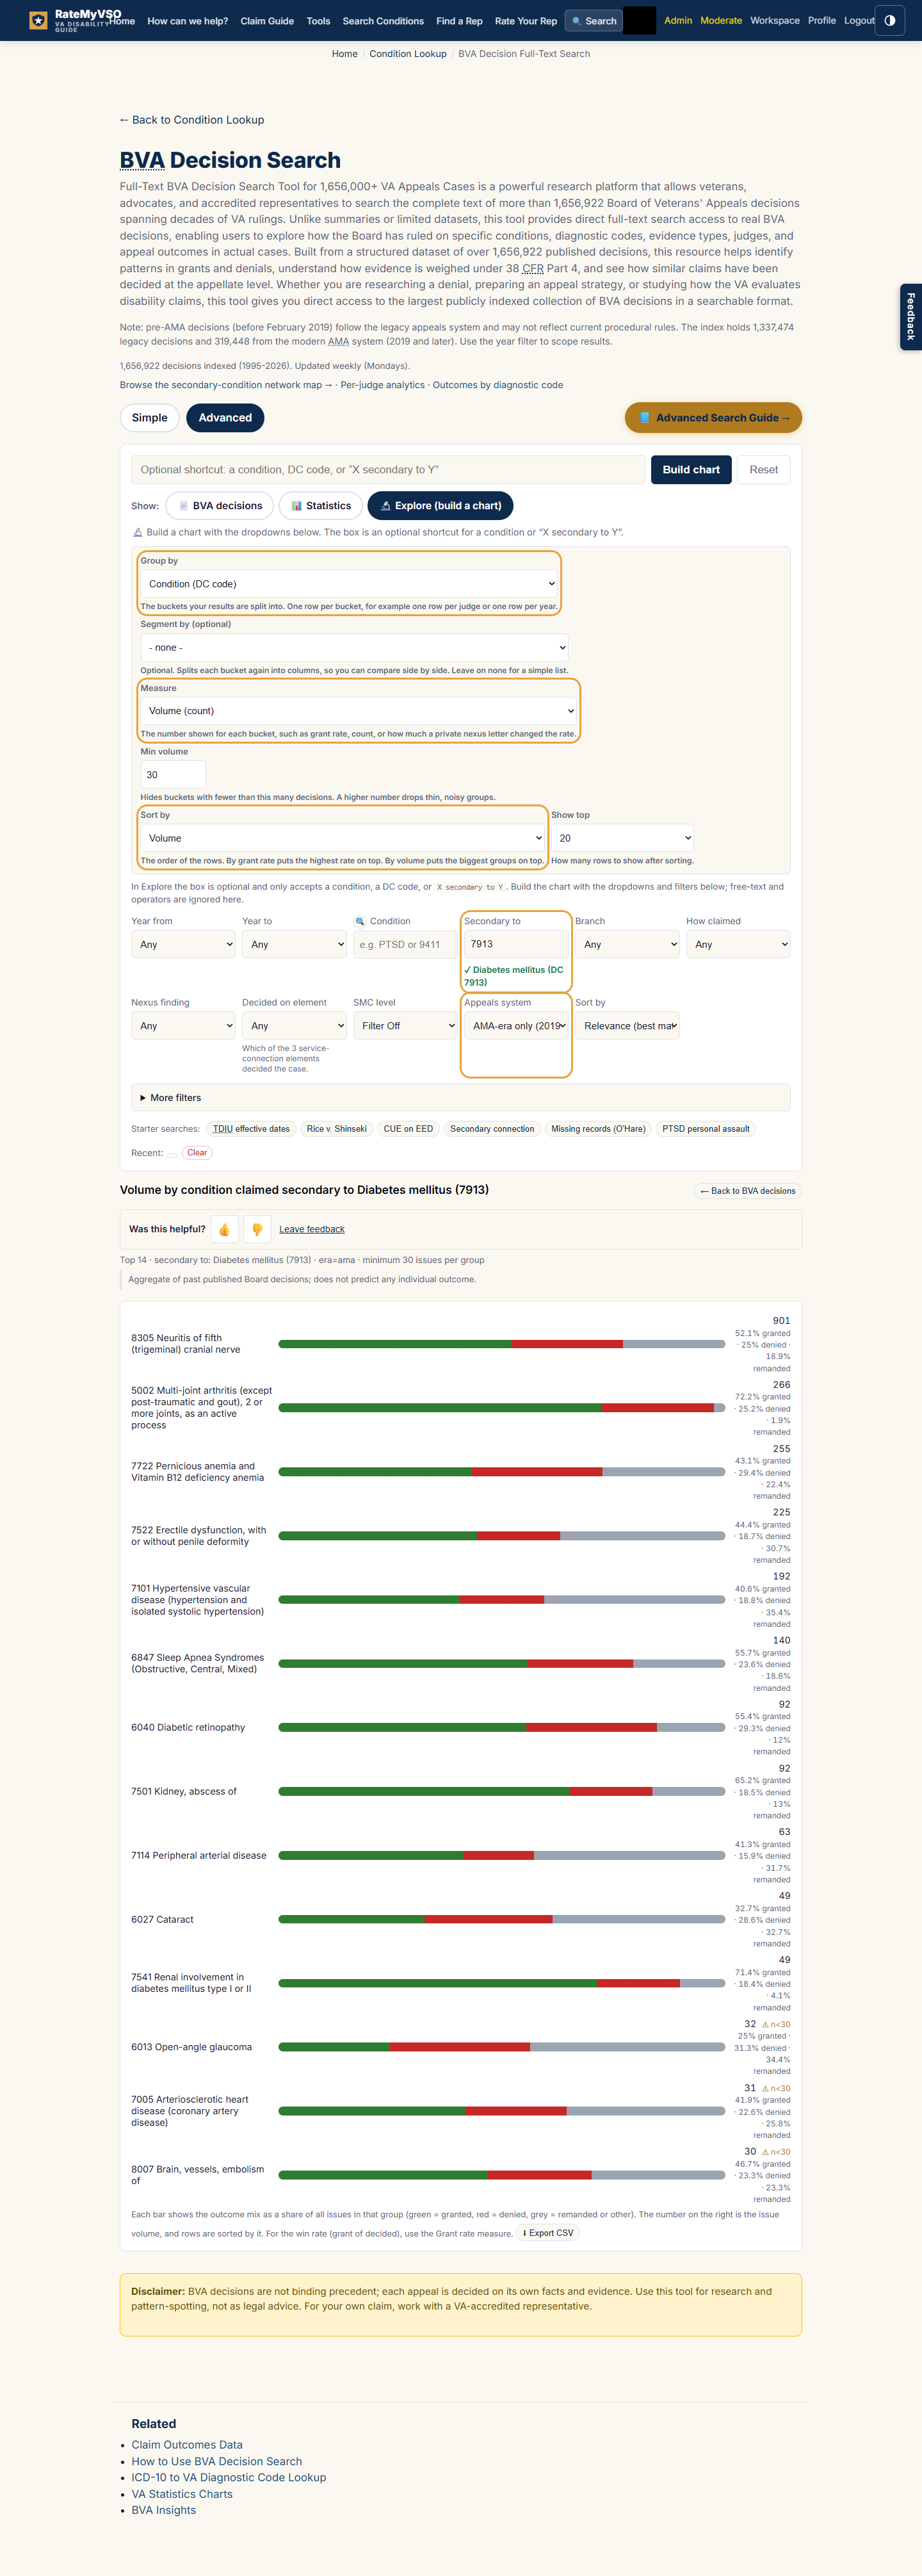
Task: Click the Secondary to input with 7913
Action: tap(516, 944)
